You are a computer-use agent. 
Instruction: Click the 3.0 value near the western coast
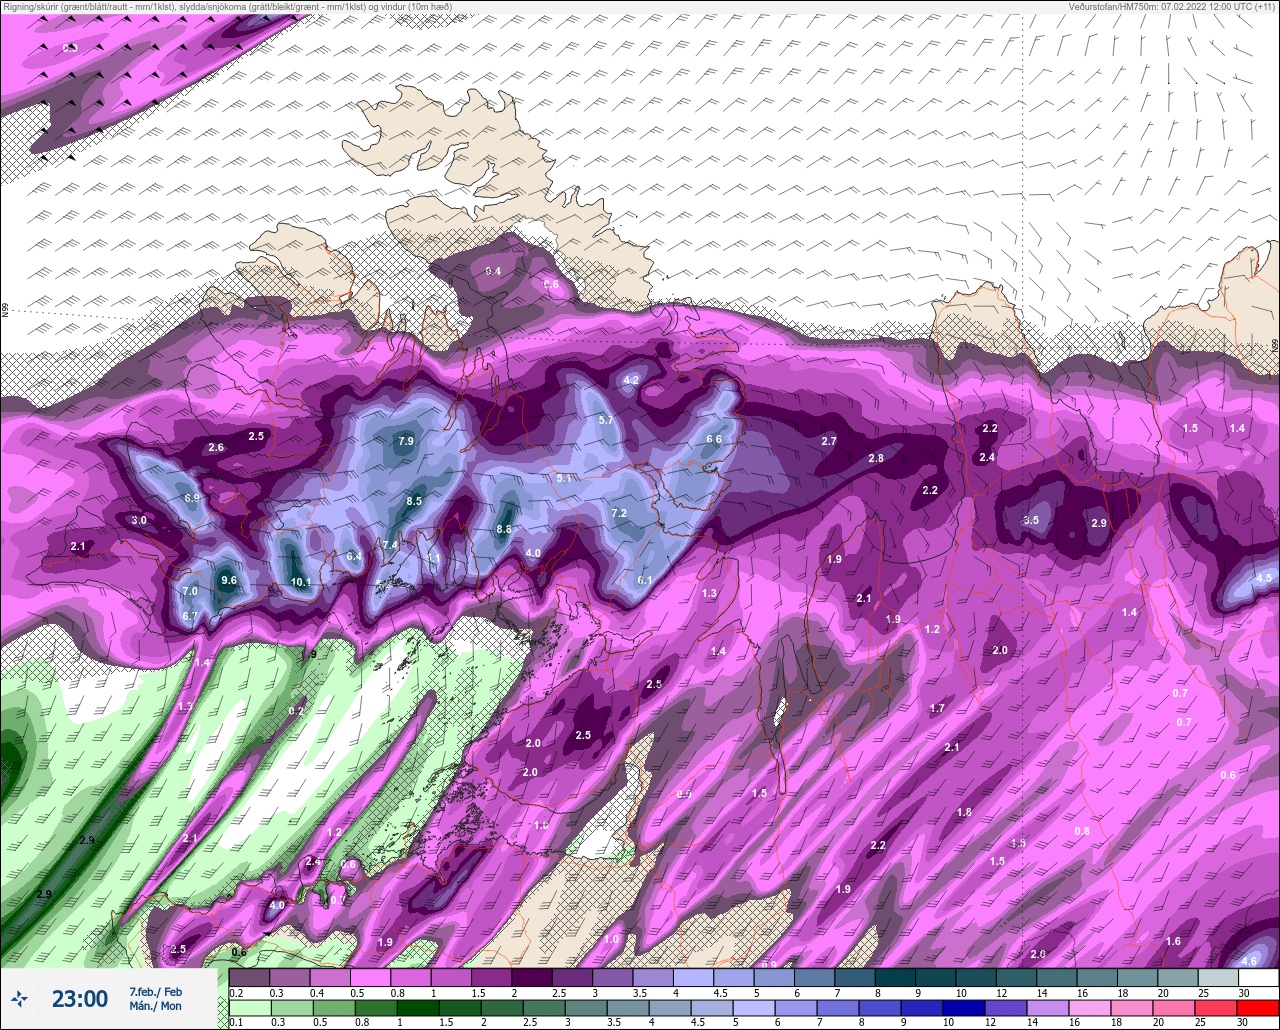pyautogui.click(x=139, y=520)
